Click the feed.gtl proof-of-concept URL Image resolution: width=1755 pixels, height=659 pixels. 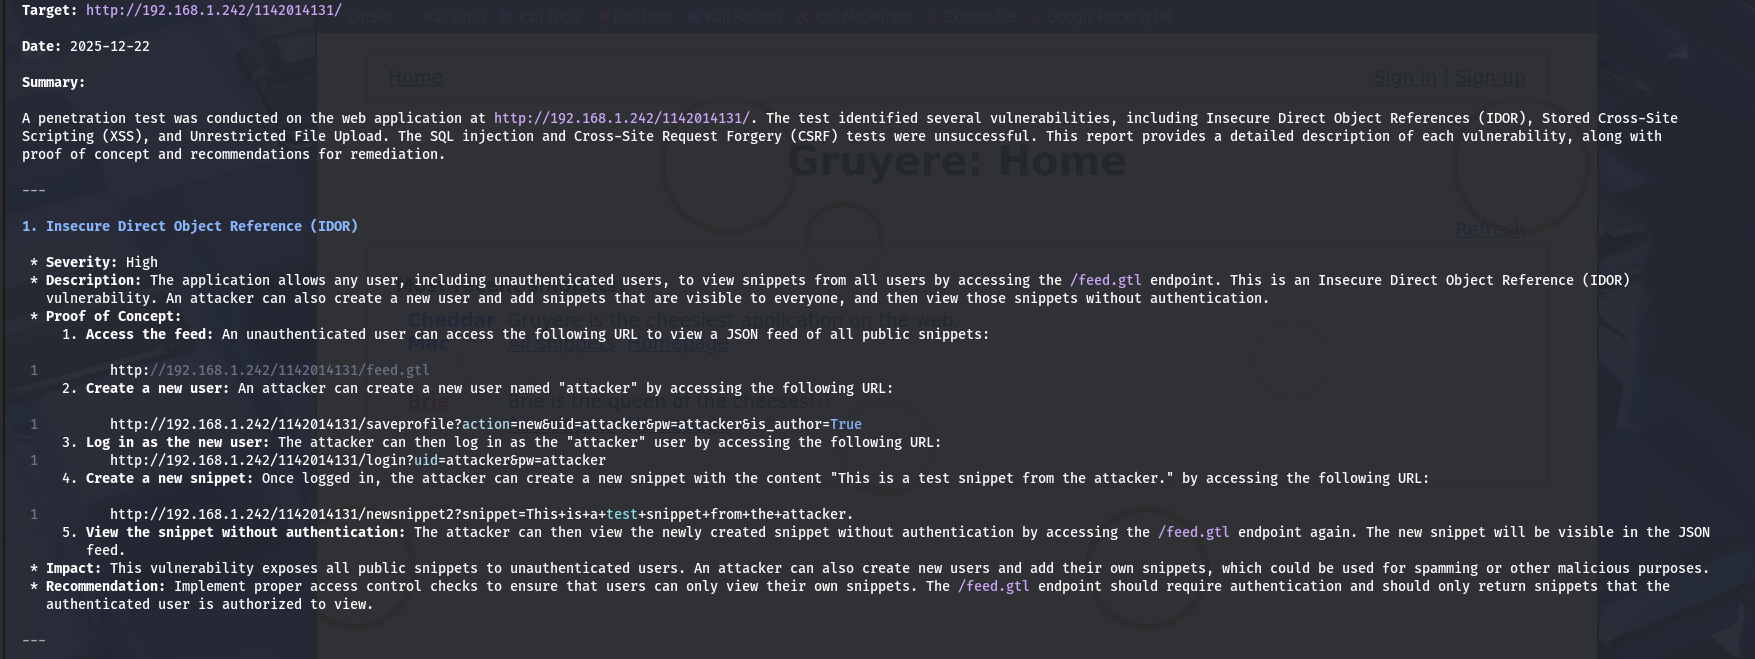tap(270, 370)
